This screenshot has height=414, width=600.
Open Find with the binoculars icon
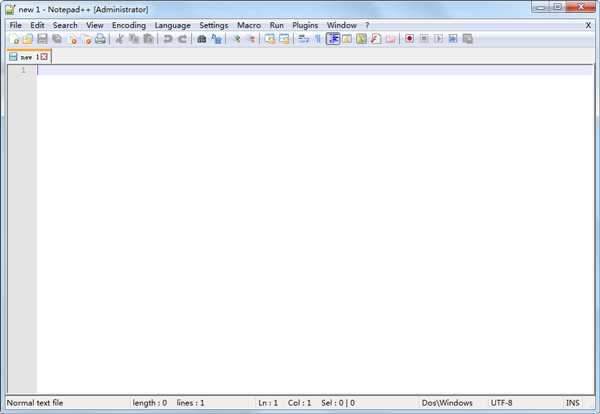click(202, 39)
